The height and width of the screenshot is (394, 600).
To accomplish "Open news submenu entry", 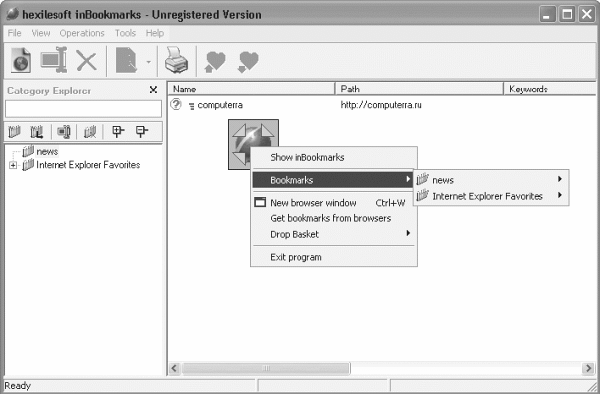I will pos(491,180).
